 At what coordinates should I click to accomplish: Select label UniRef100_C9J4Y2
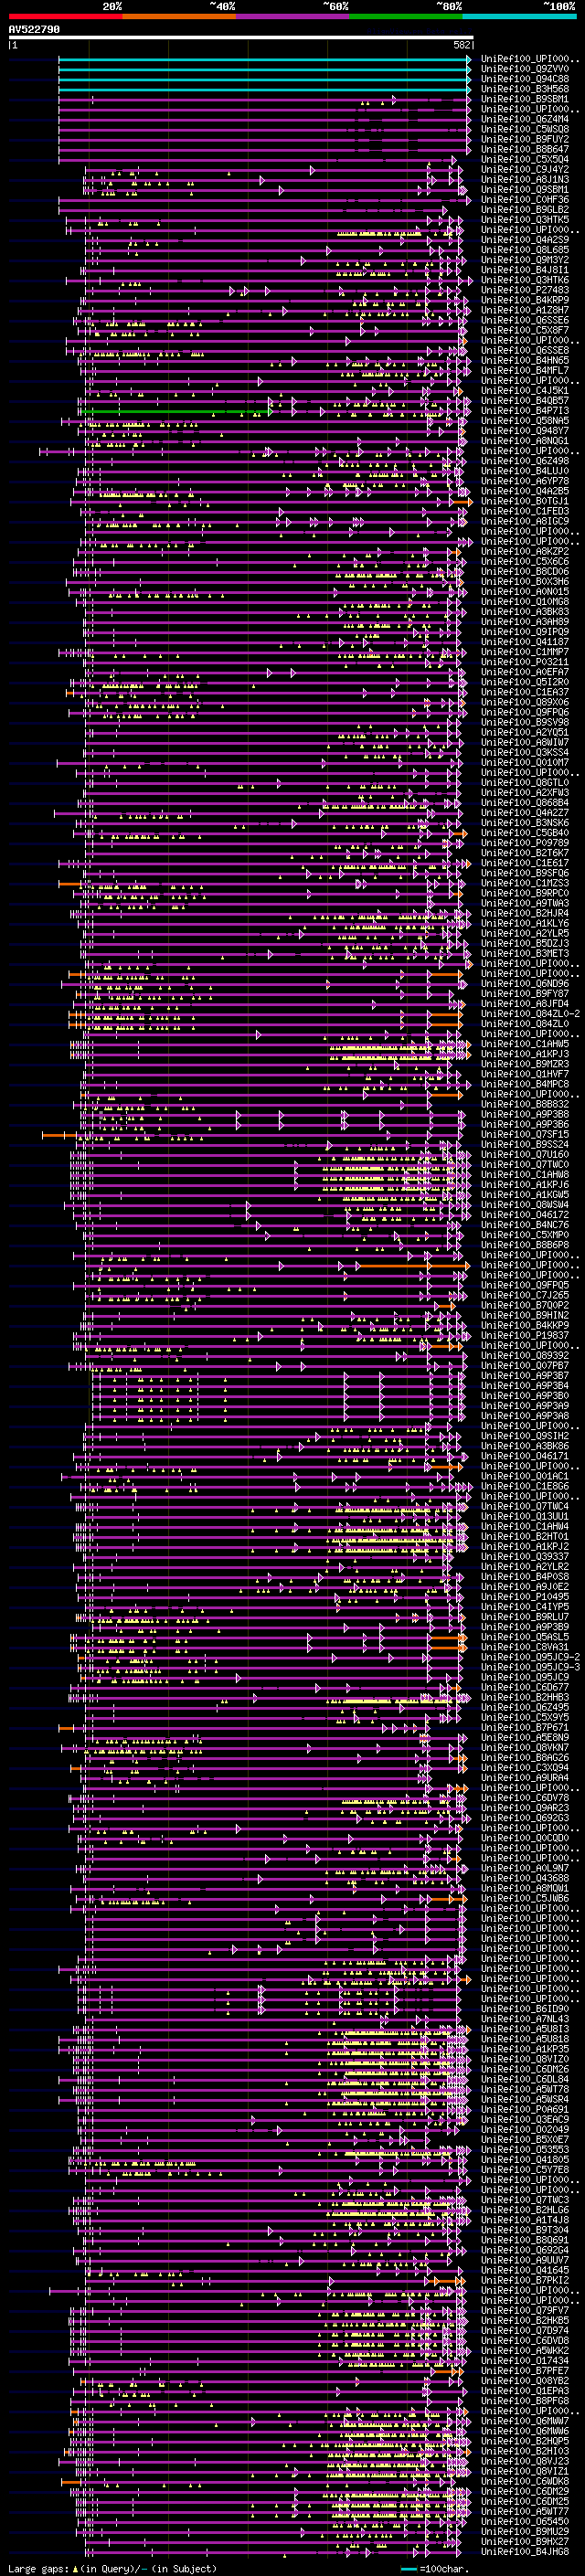(525, 170)
